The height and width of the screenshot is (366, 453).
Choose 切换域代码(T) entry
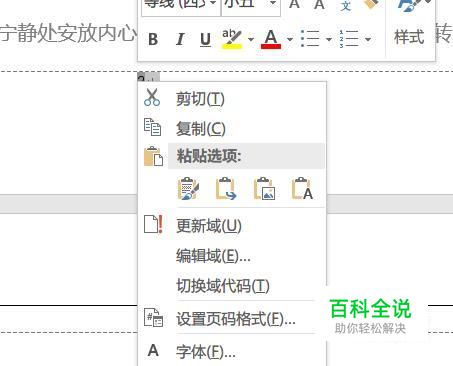(x=223, y=286)
